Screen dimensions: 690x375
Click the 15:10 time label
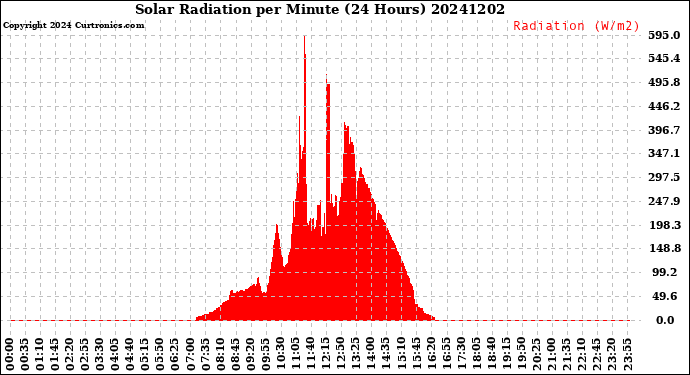[x=401, y=355]
